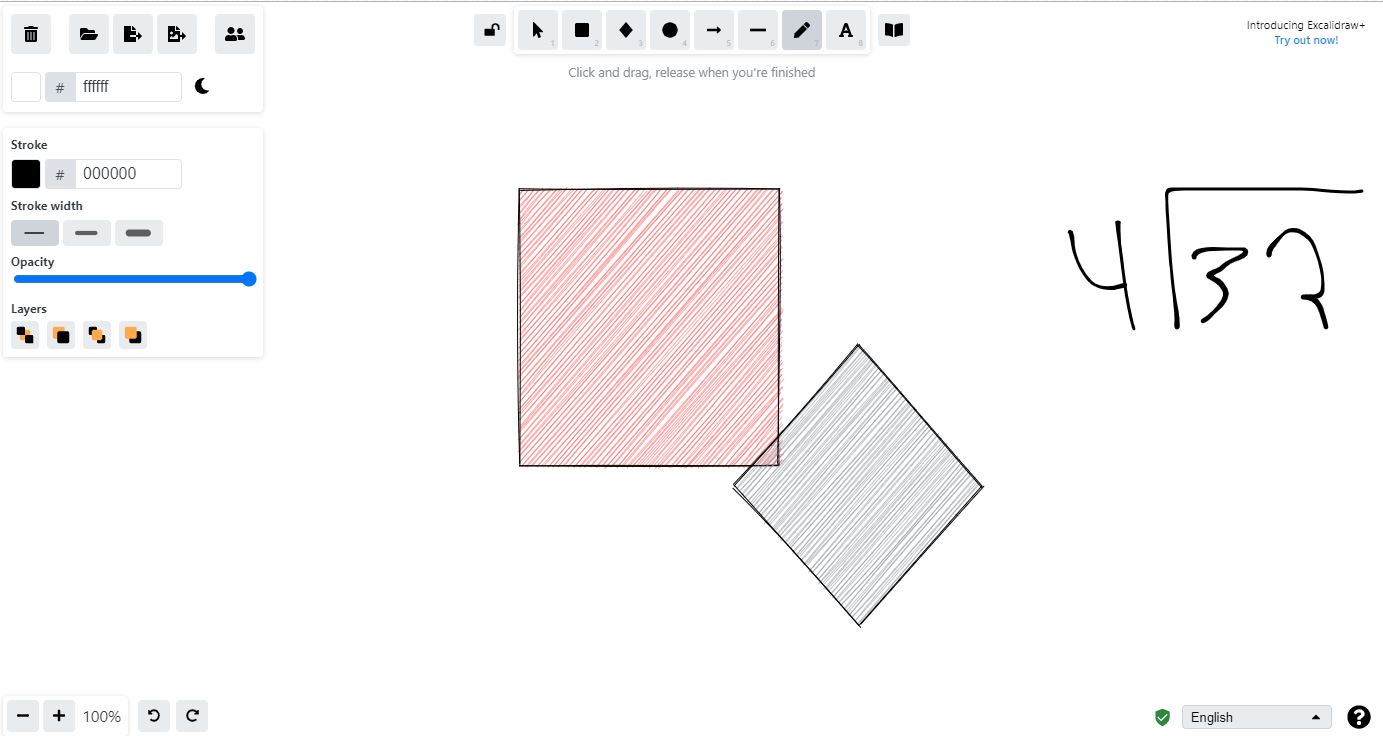Send shape to back using Layers option
1383x736 pixels.
pyautogui.click(x=24, y=334)
